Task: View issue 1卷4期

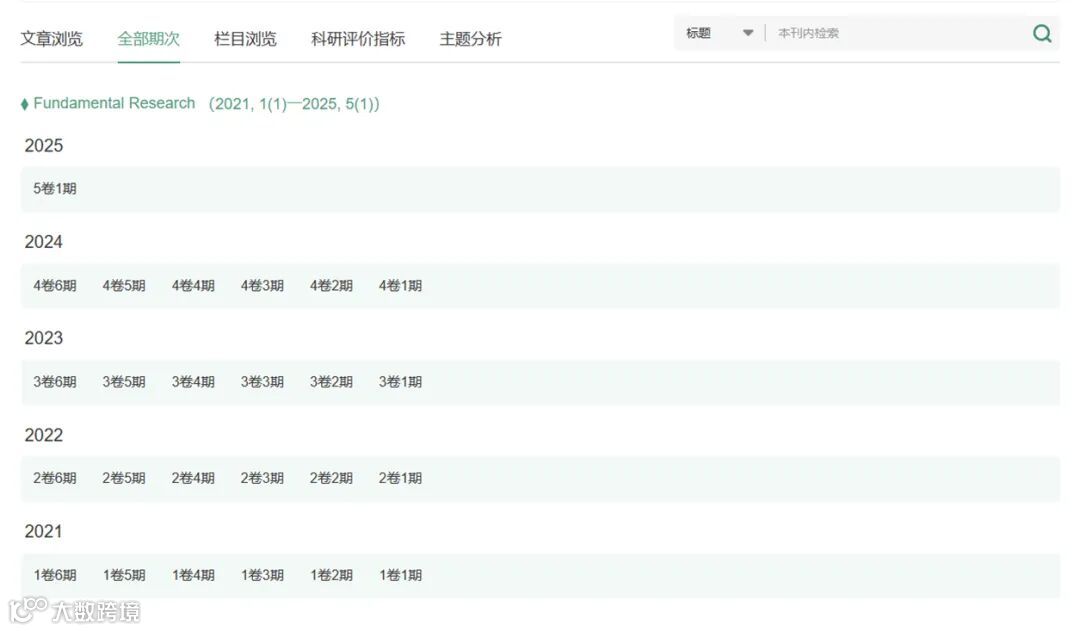Action: pyautogui.click(x=193, y=575)
